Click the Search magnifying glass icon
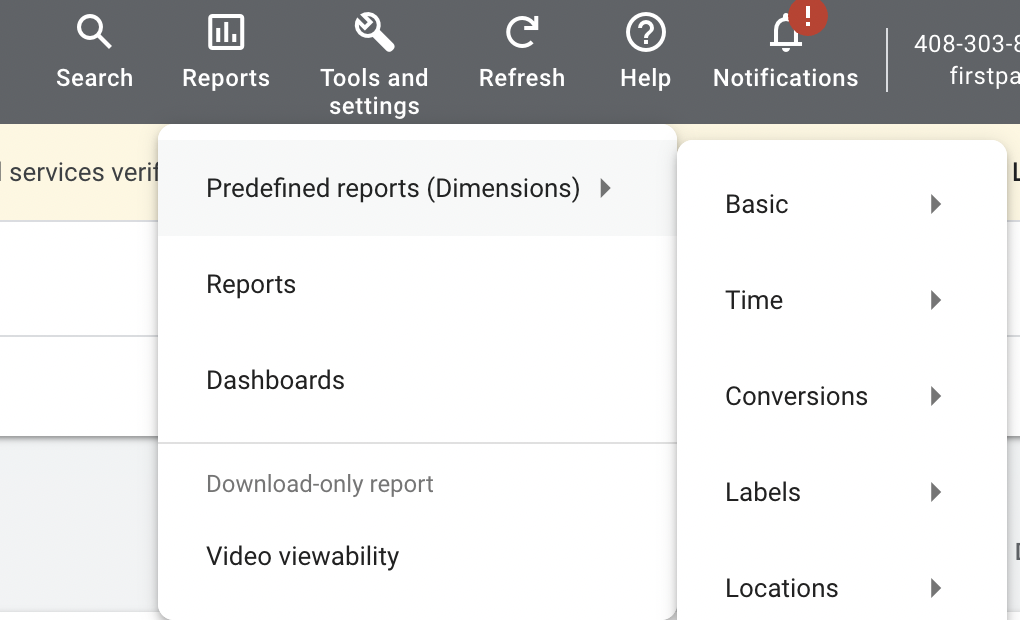Viewport: 1020px width, 620px height. point(94,34)
